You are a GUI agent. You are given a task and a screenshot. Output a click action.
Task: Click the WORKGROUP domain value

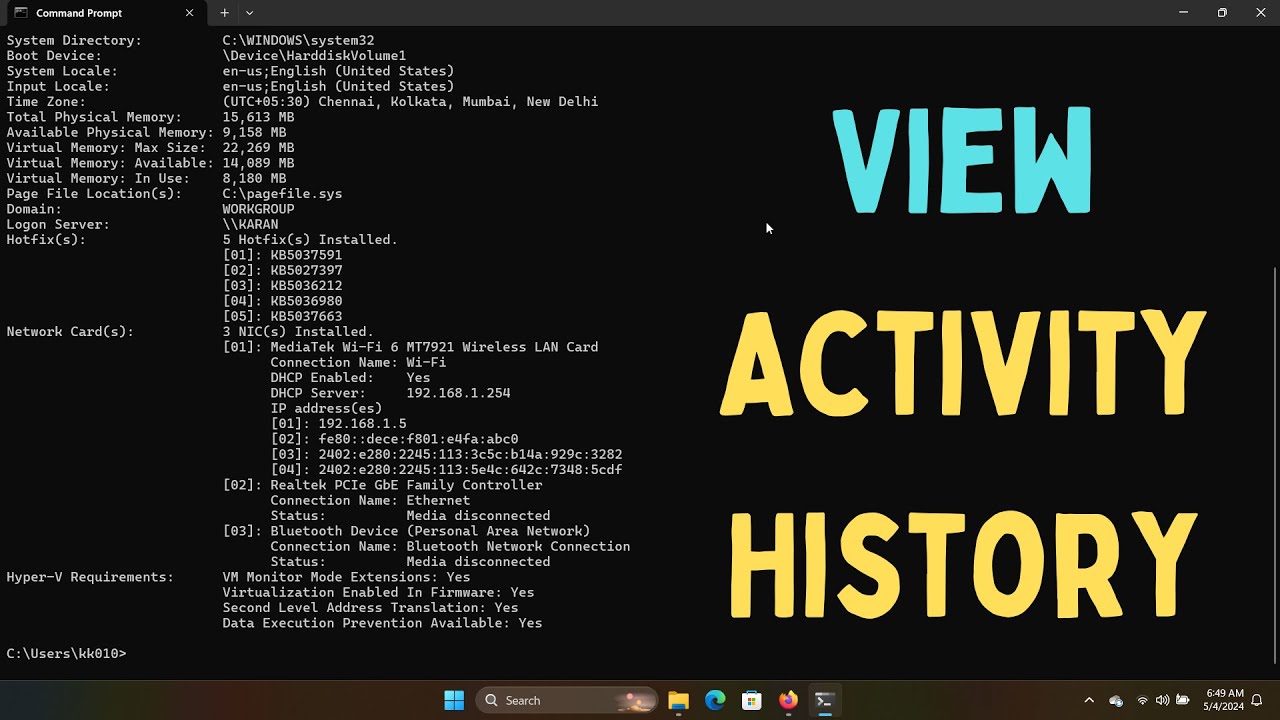[258, 209]
